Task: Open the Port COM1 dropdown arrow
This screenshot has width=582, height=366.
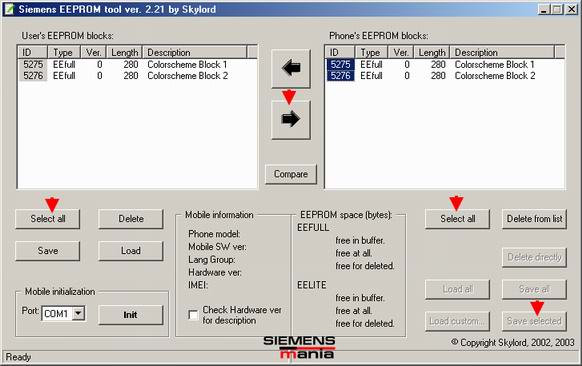Action: pyautogui.click(x=78, y=314)
